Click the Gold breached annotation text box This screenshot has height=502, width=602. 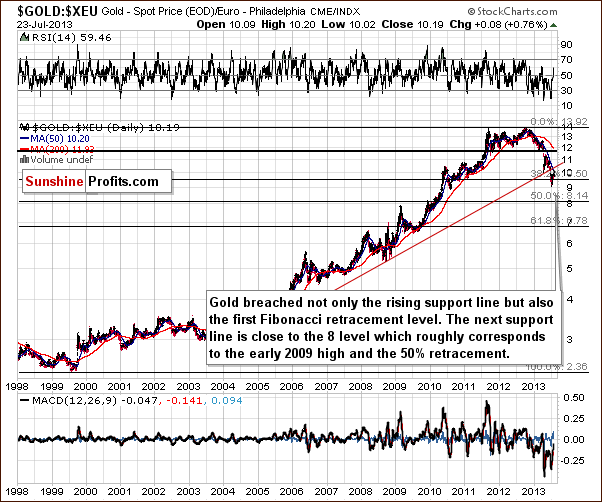(x=384, y=327)
